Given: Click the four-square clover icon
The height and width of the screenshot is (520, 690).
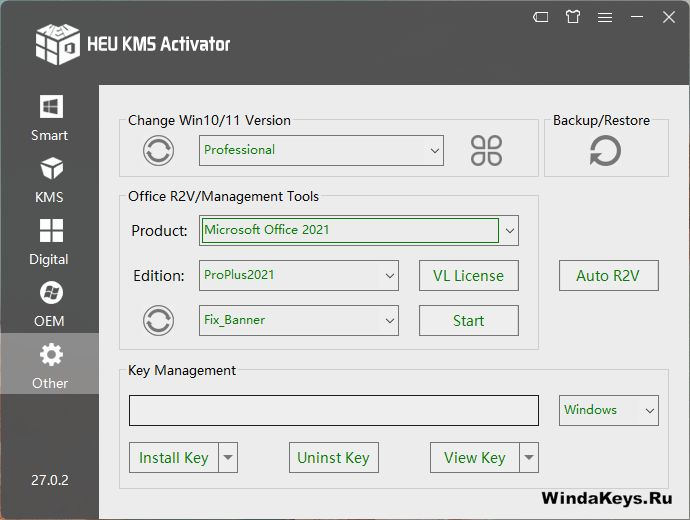Looking at the screenshot, I should pyautogui.click(x=486, y=150).
